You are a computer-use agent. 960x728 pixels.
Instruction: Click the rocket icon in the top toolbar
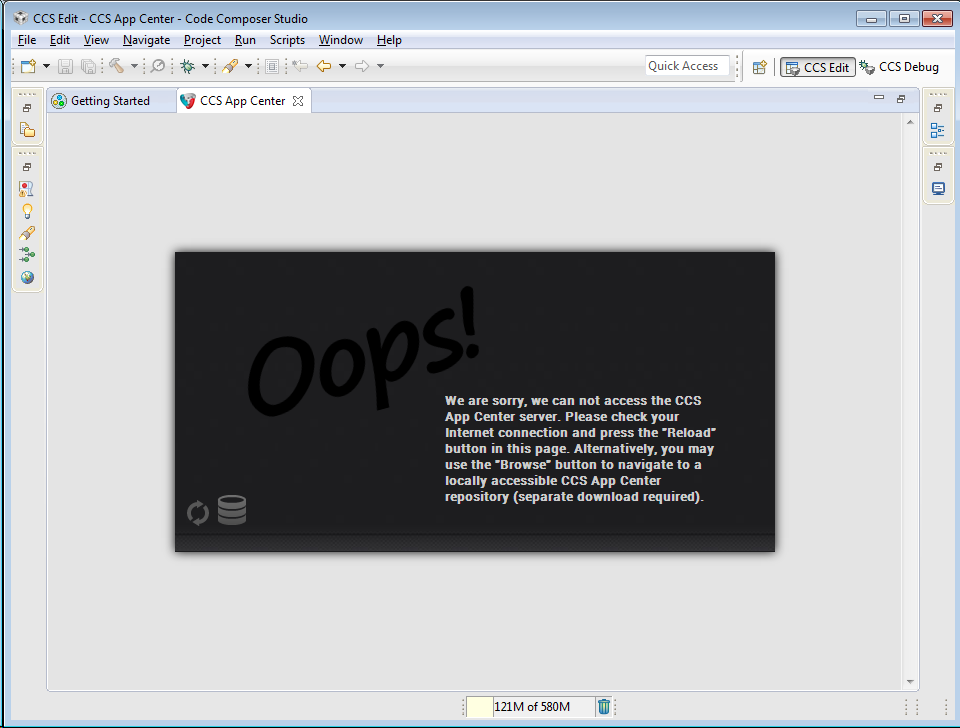click(x=230, y=66)
